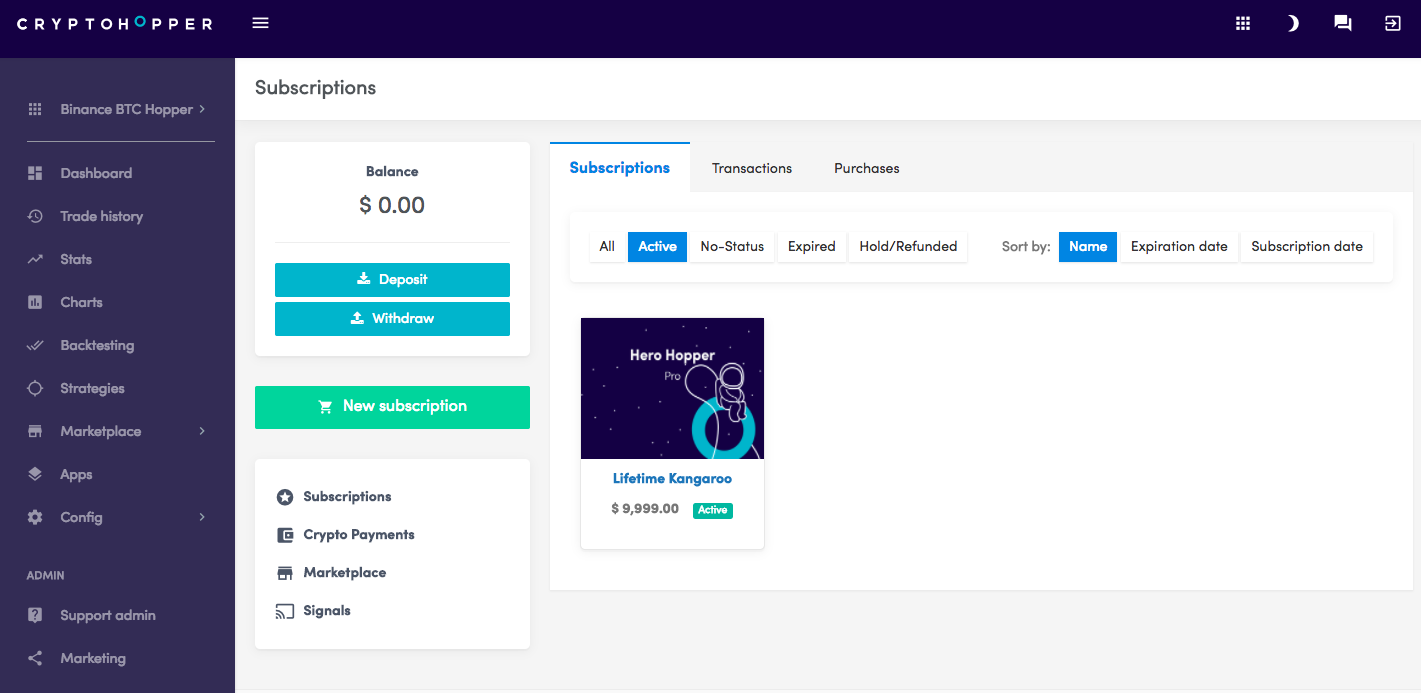Click the $ 0.00 balance amount

pos(392,205)
